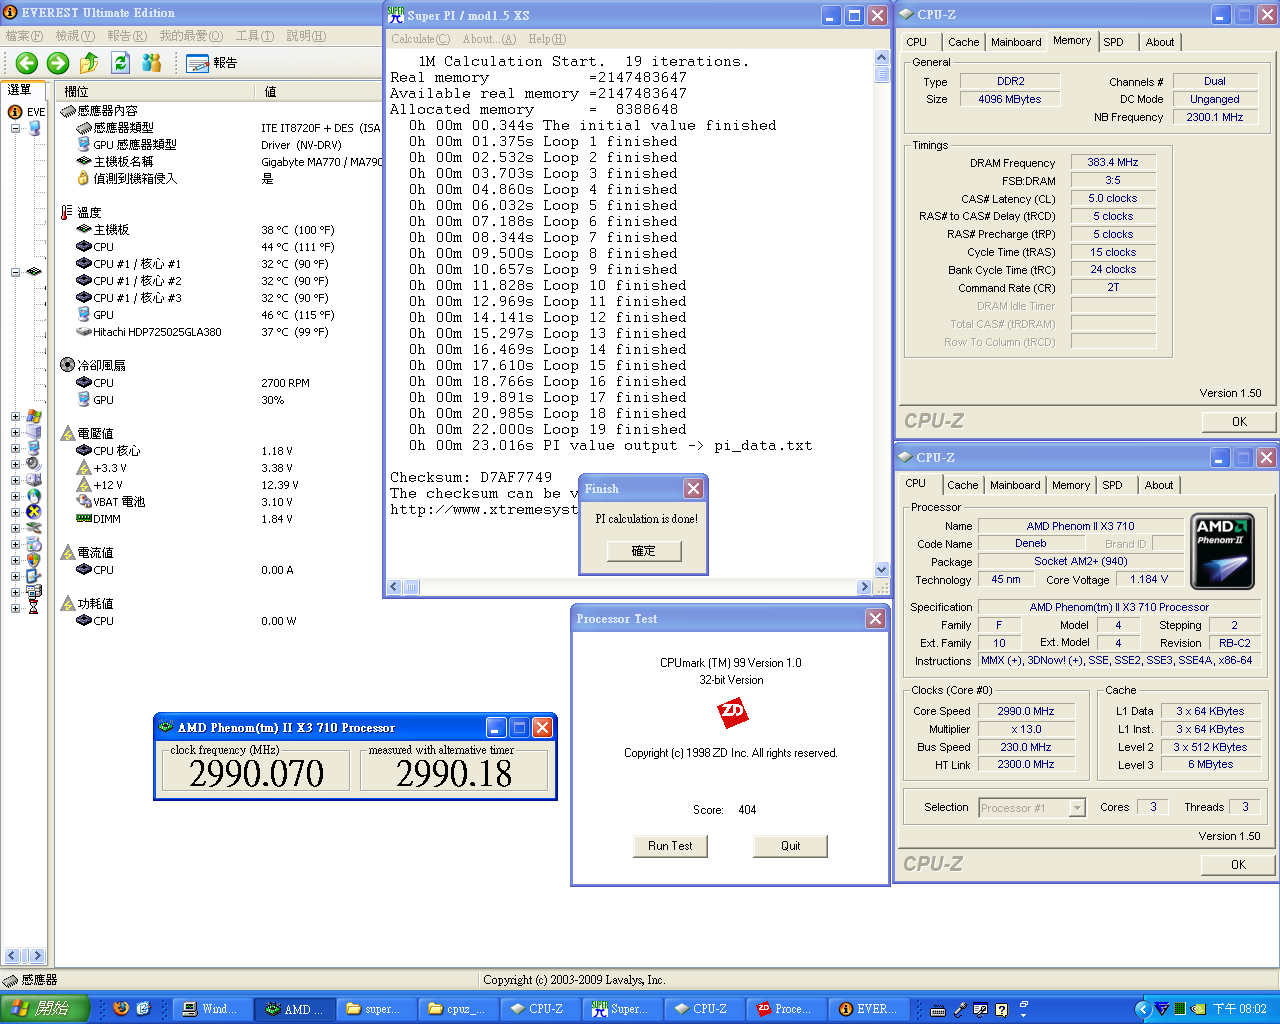Expand the hourglass benchmark node in EVEREST tree
The height and width of the screenshot is (1024, 1280).
[x=16, y=608]
